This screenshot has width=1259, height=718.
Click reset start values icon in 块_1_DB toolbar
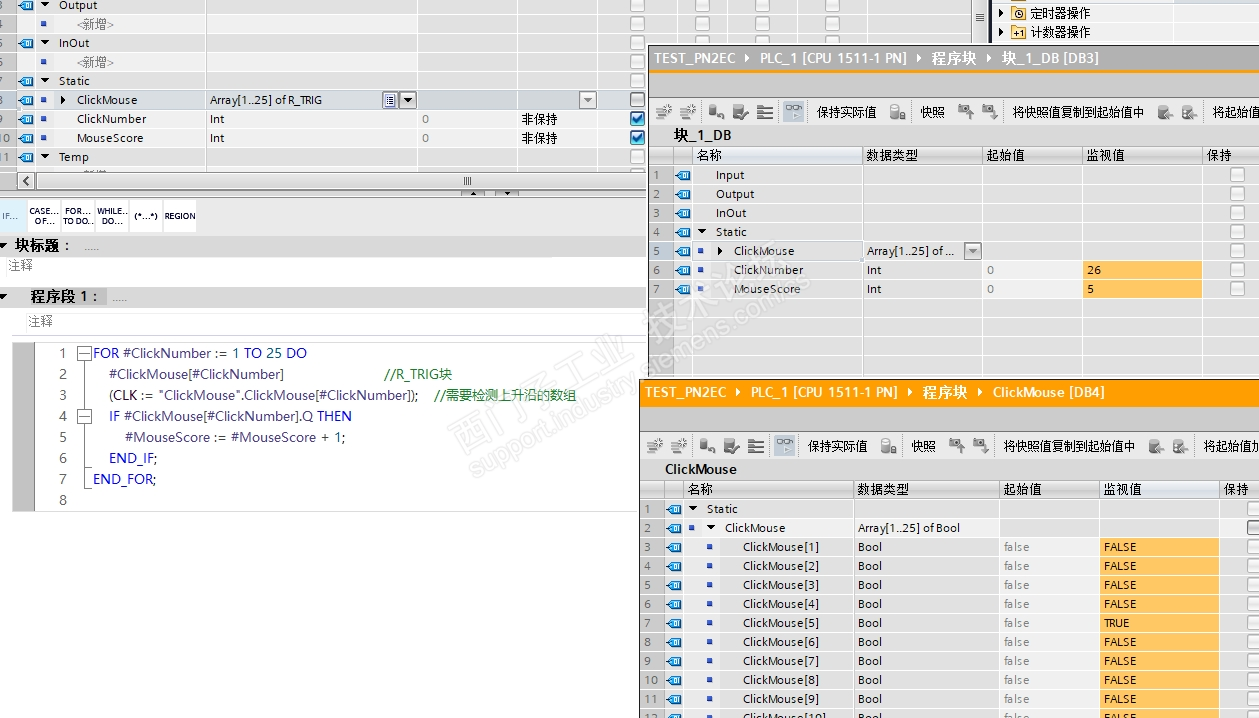716,112
